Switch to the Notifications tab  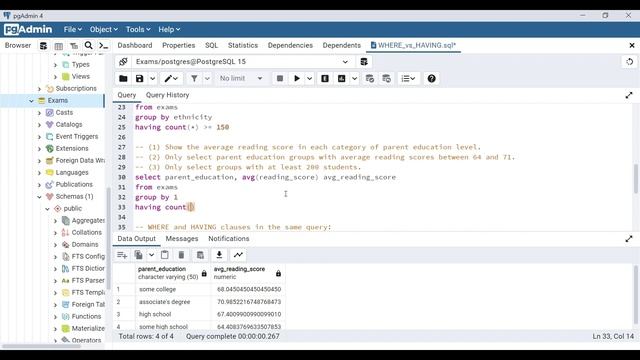point(229,239)
